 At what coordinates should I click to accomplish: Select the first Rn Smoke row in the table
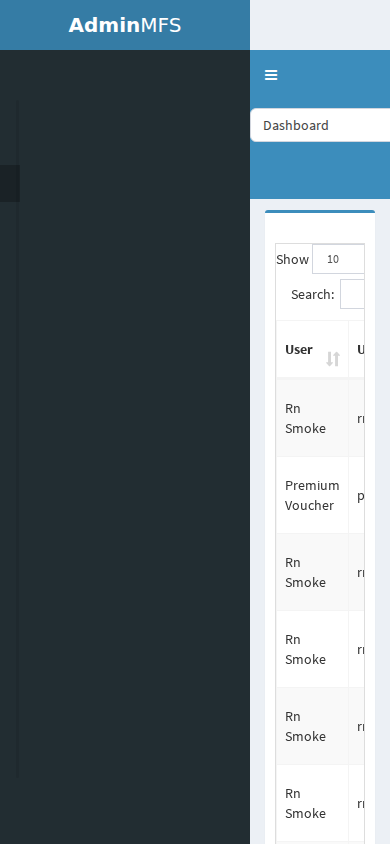point(321,418)
